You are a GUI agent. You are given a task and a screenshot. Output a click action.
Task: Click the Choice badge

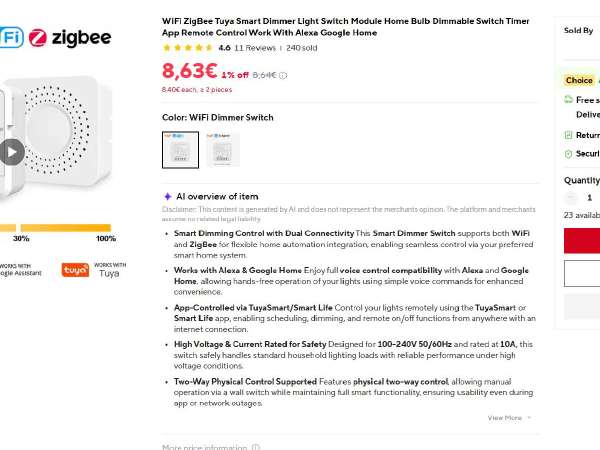[579, 80]
